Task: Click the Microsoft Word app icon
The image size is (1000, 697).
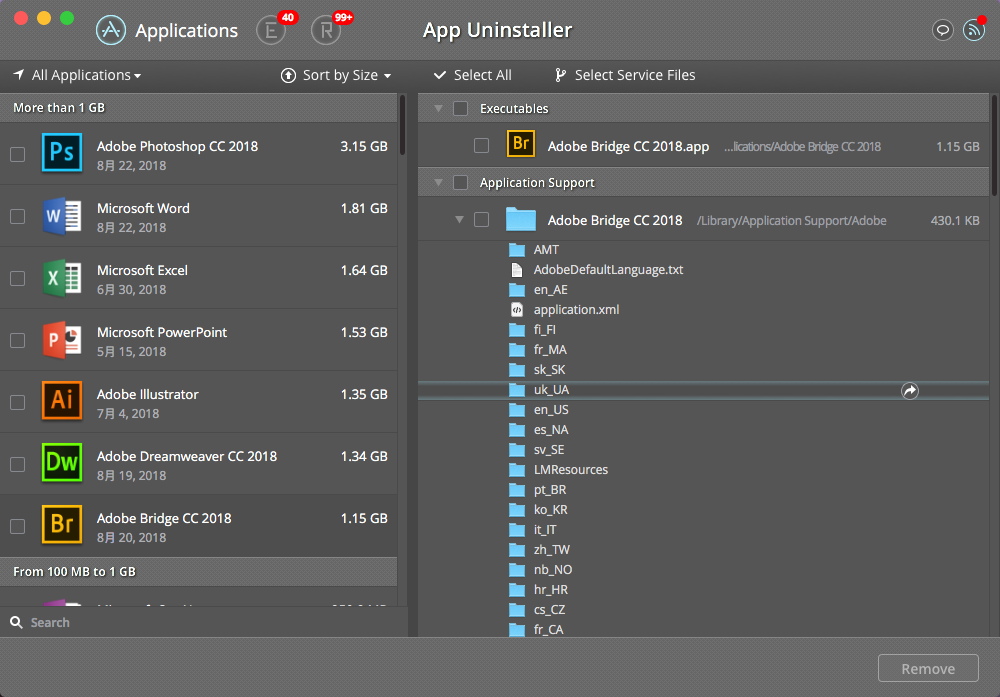Action: (x=62, y=216)
